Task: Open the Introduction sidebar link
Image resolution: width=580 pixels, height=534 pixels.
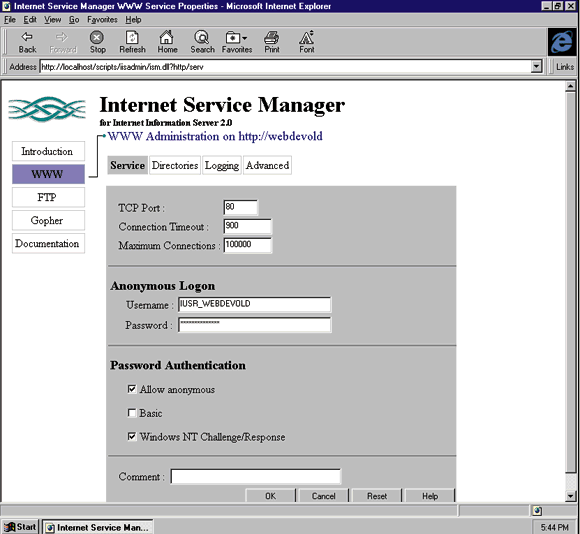Action: click(48, 151)
